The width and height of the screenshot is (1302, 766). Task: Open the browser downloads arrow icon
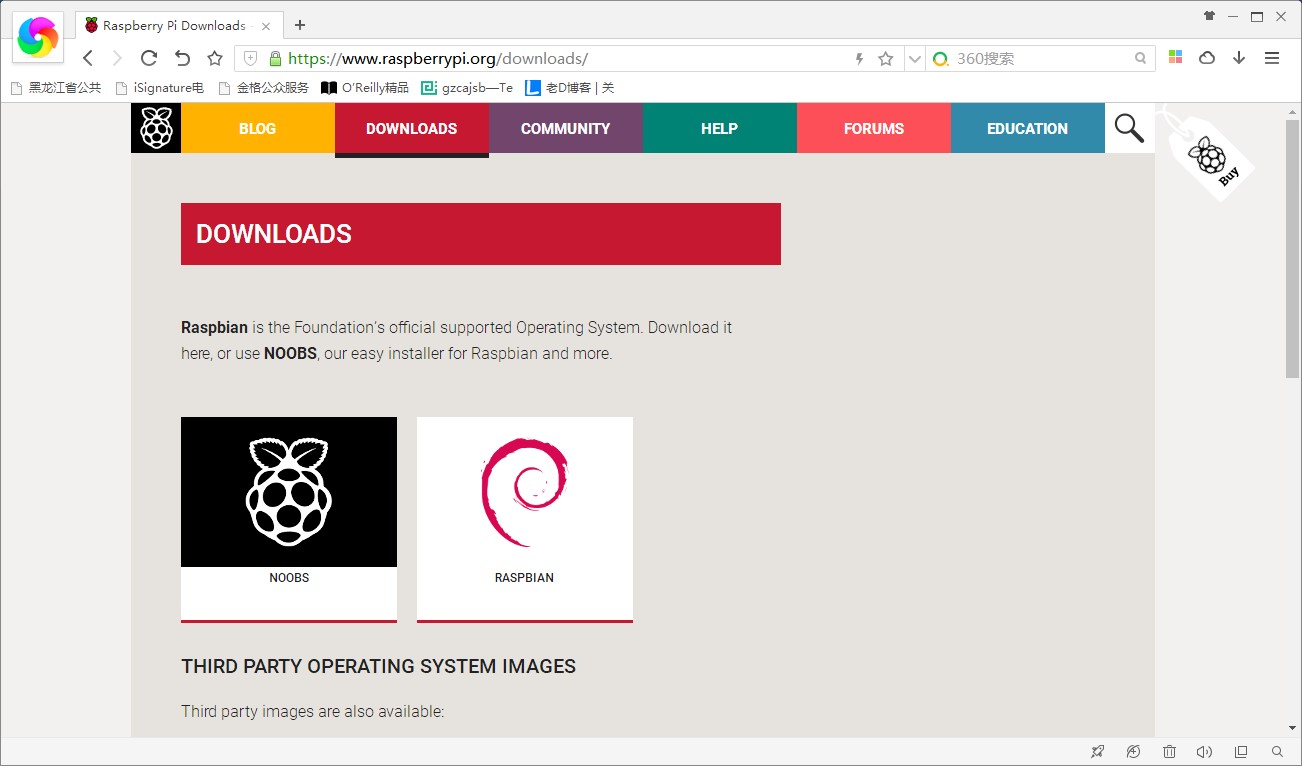coord(1239,58)
